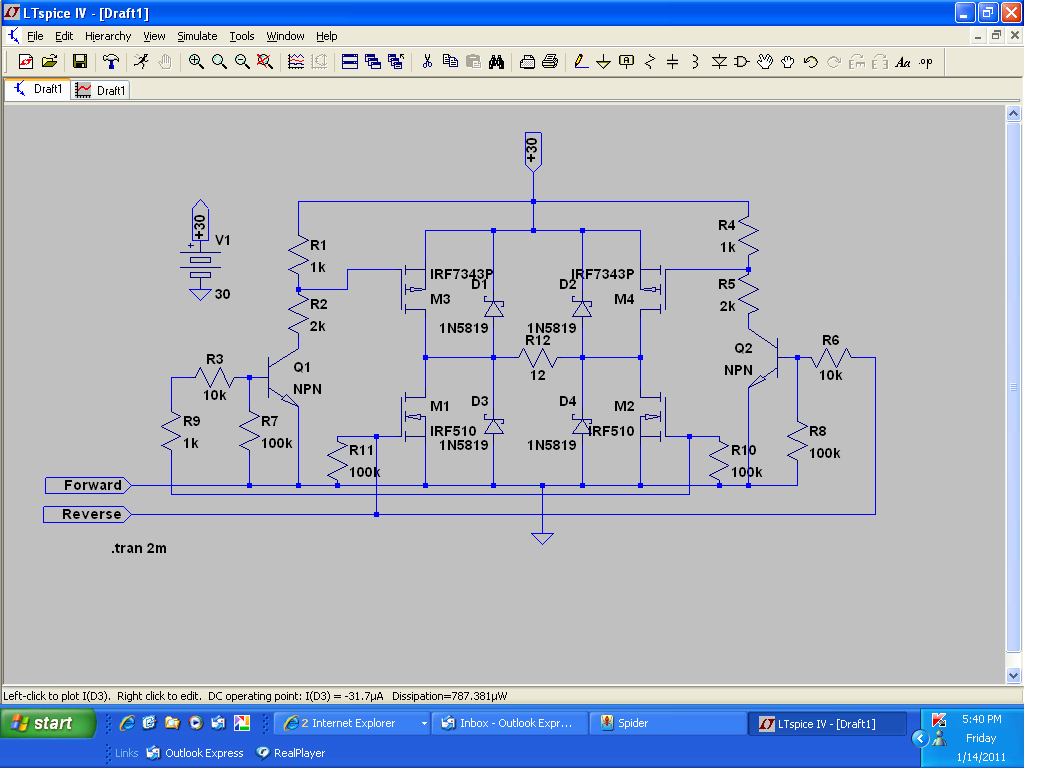Open the View menu
Screen dimensions: 1042x770
[154, 36]
